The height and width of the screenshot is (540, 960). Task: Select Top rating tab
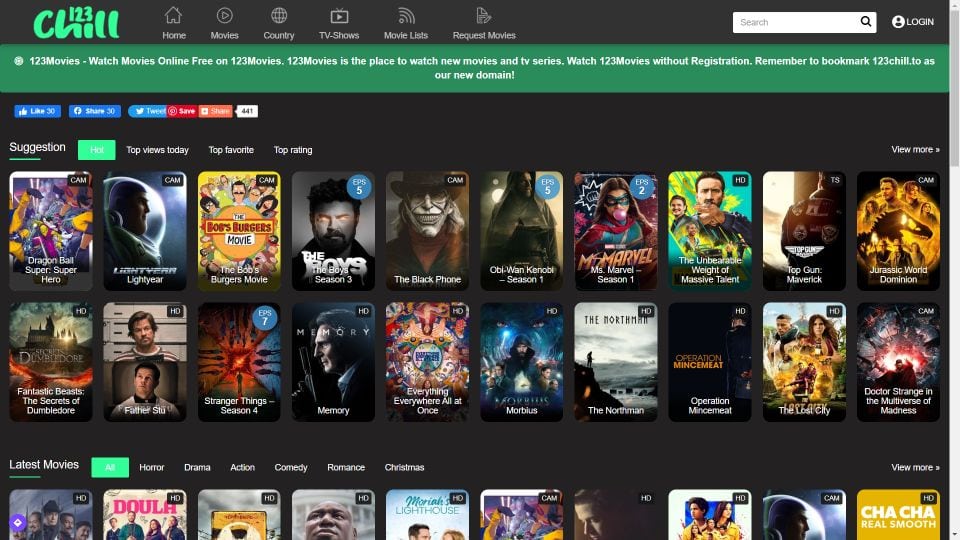tap(293, 150)
